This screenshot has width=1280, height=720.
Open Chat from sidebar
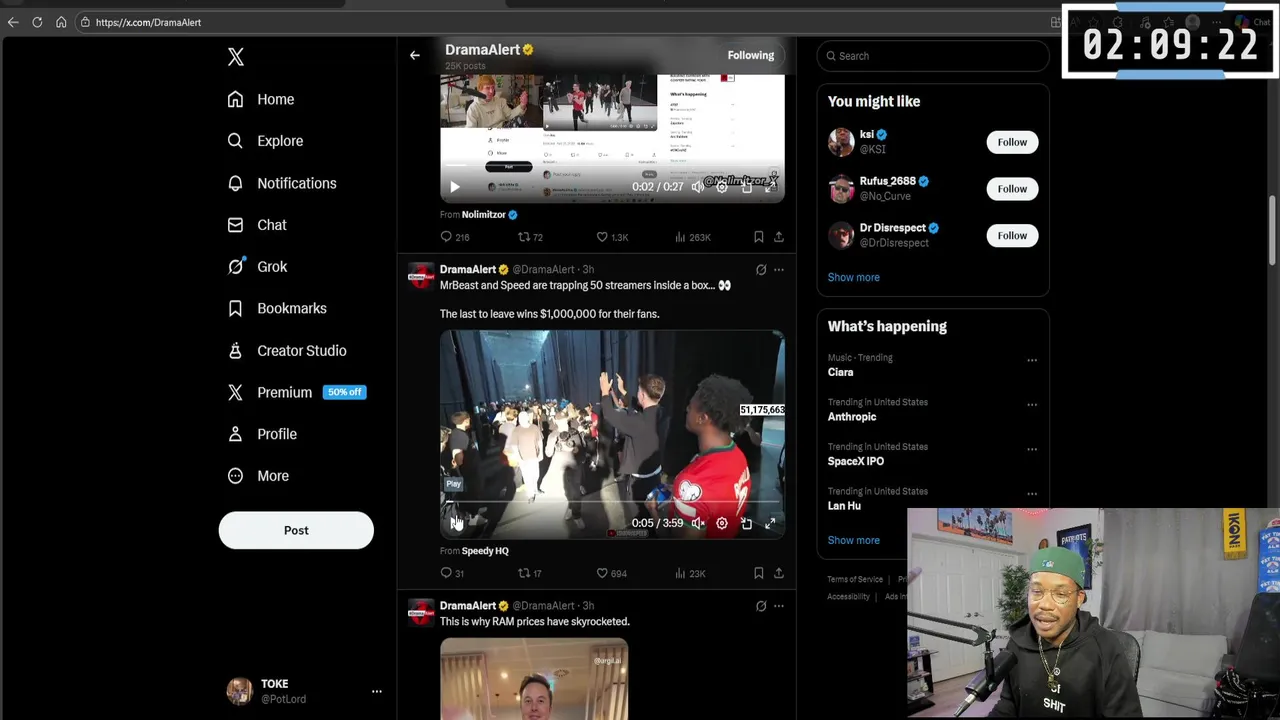[257, 225]
